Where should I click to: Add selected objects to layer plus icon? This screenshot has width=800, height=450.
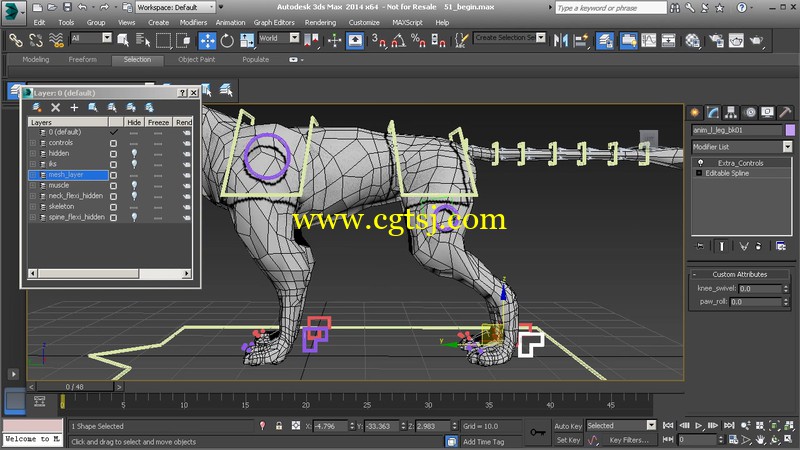(74, 107)
